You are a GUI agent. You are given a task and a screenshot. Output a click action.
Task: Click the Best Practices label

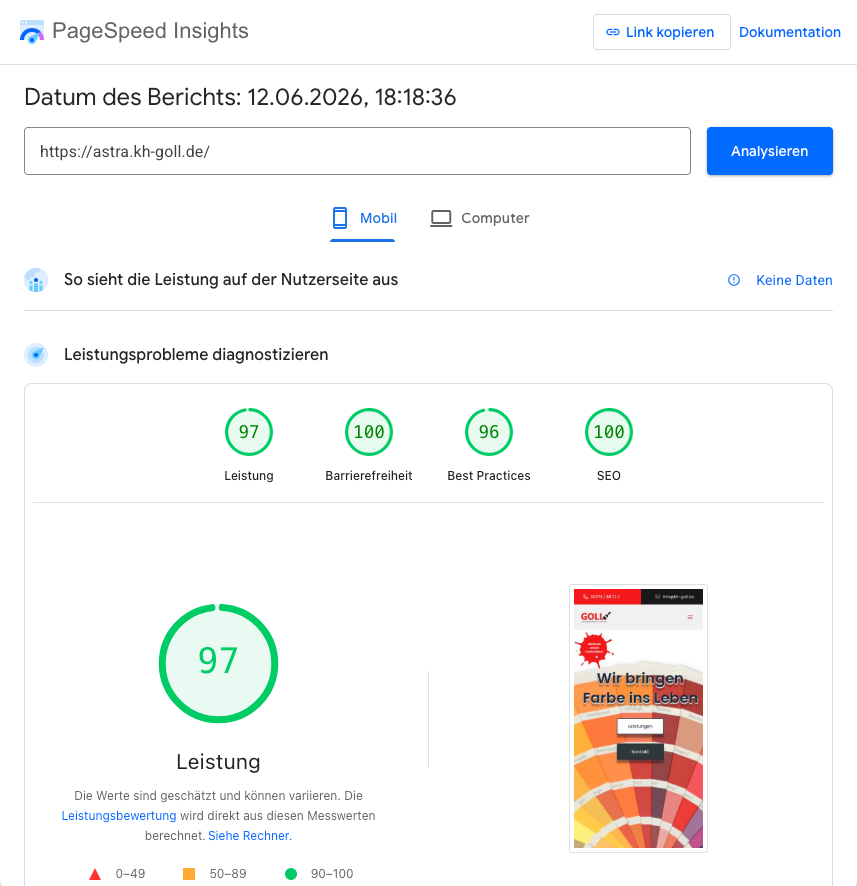pyautogui.click(x=489, y=476)
